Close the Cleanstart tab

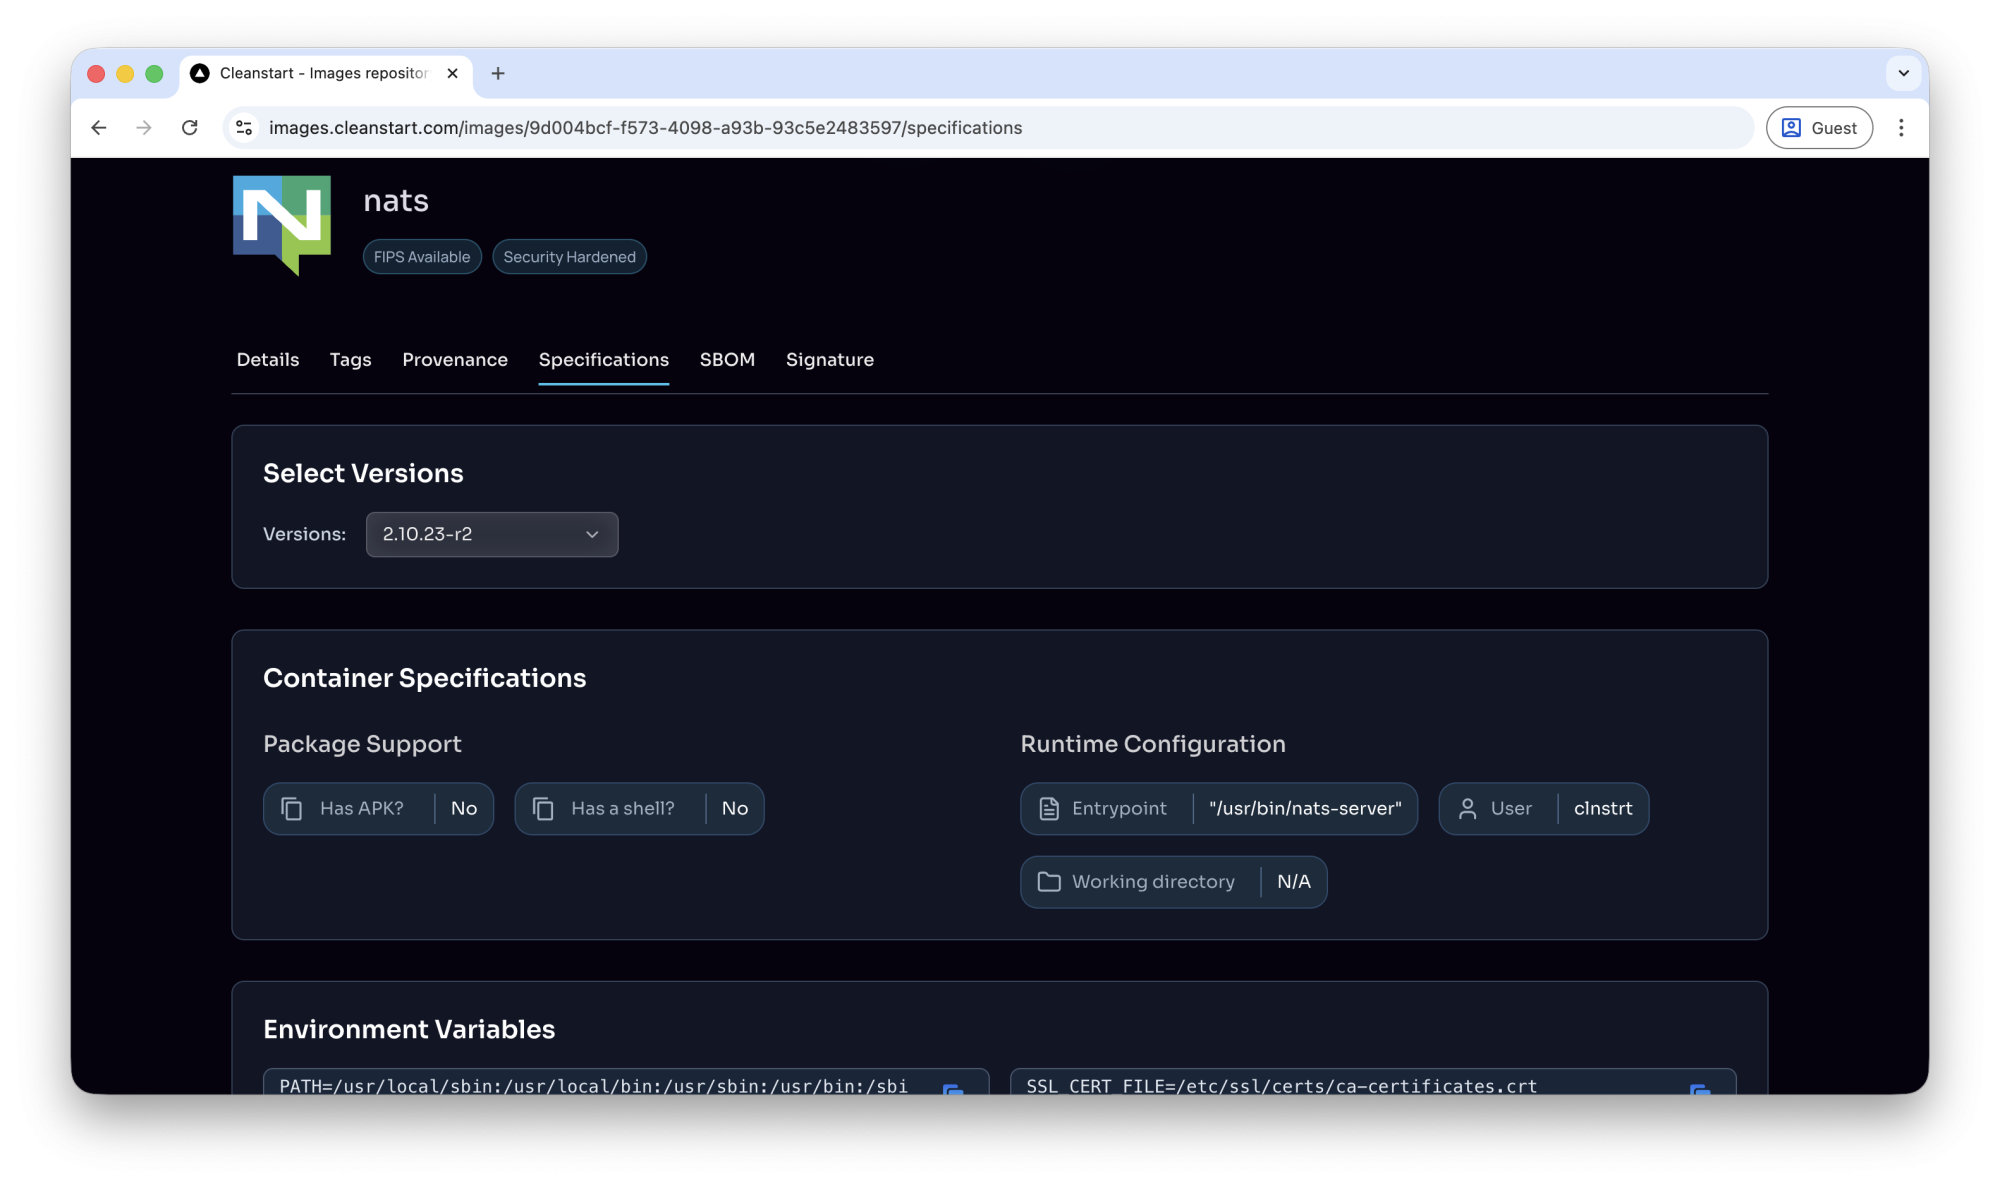point(452,73)
